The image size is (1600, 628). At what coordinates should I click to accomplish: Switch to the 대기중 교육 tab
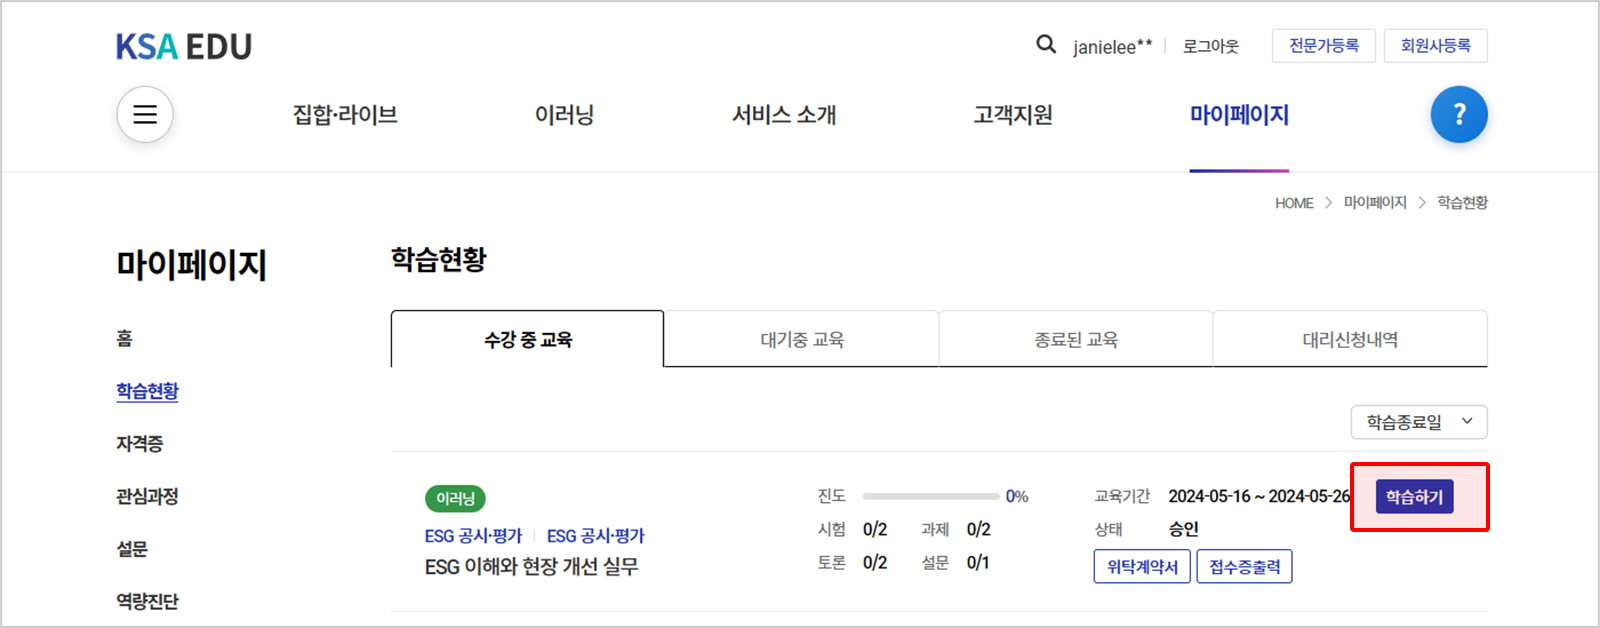802,339
